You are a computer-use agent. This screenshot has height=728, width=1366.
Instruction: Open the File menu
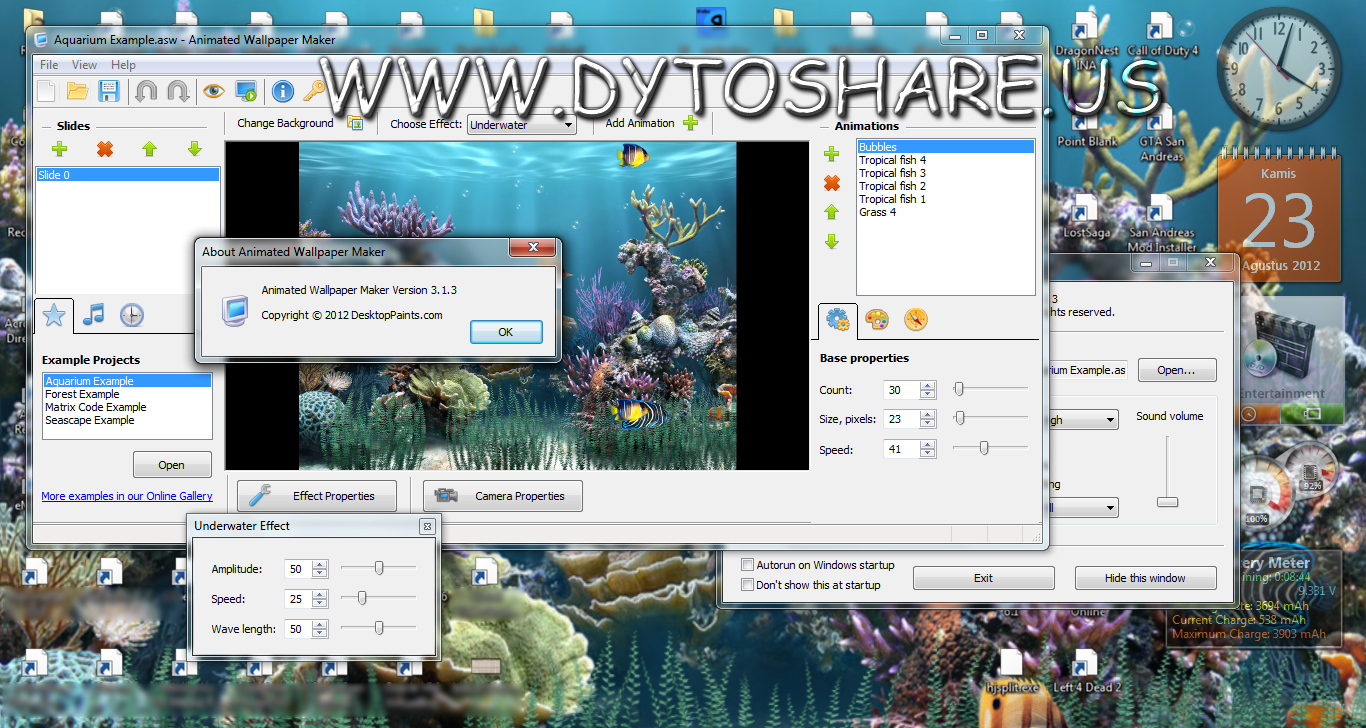point(48,65)
